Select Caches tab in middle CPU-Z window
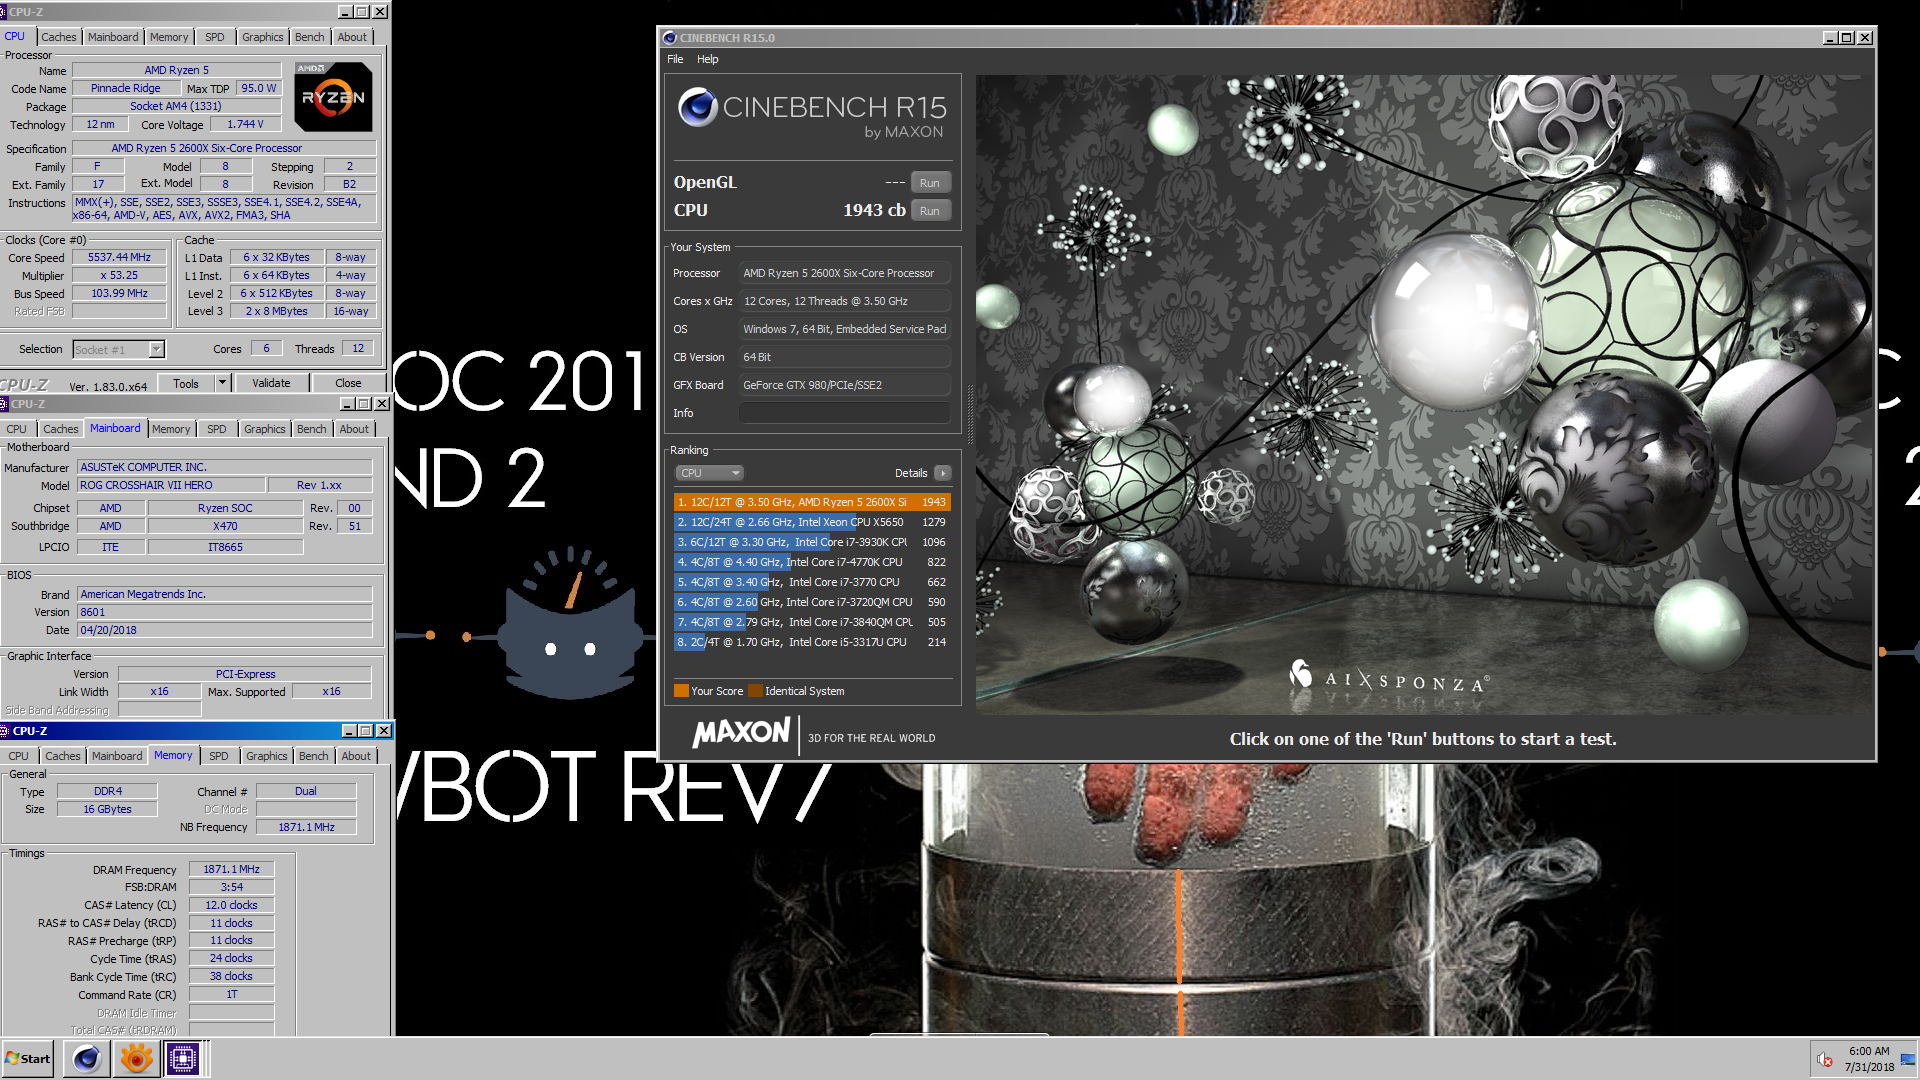Screen dimensions: 1920x1080 click(60, 429)
